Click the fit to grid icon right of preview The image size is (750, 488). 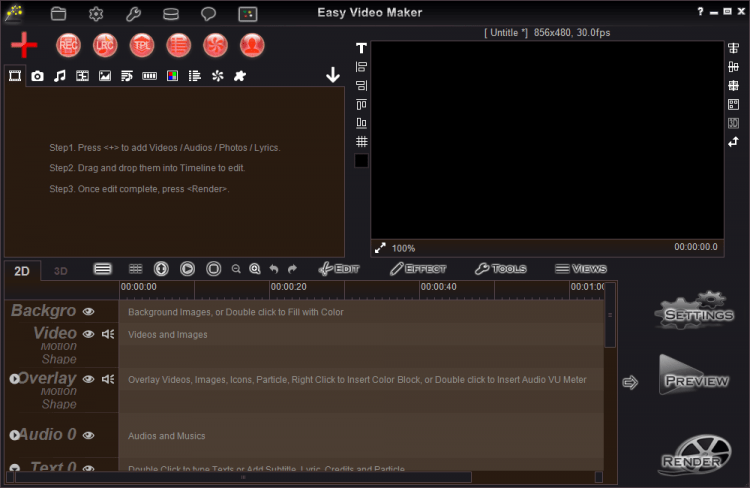(733, 104)
